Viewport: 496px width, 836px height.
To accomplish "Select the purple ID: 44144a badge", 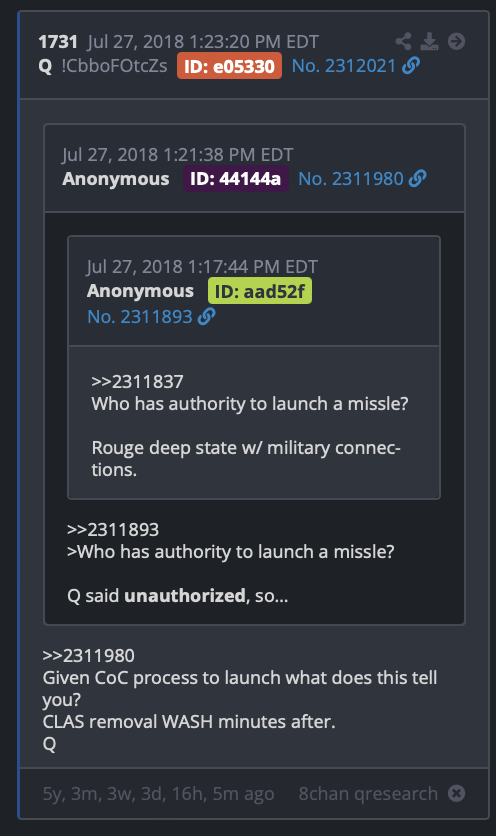I will (x=236, y=179).
